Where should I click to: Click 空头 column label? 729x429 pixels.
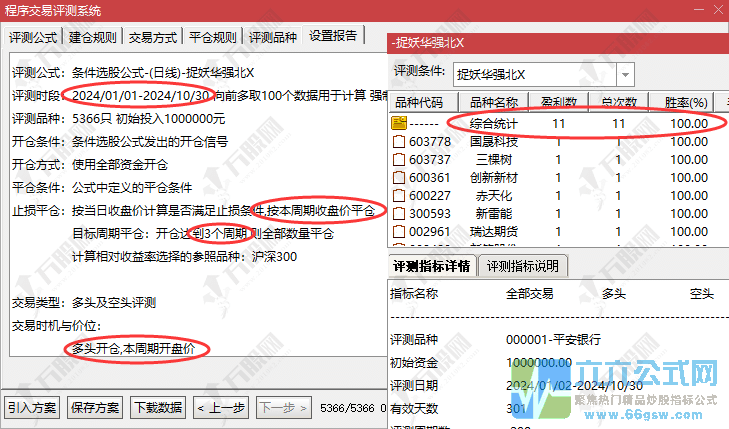(x=702, y=294)
